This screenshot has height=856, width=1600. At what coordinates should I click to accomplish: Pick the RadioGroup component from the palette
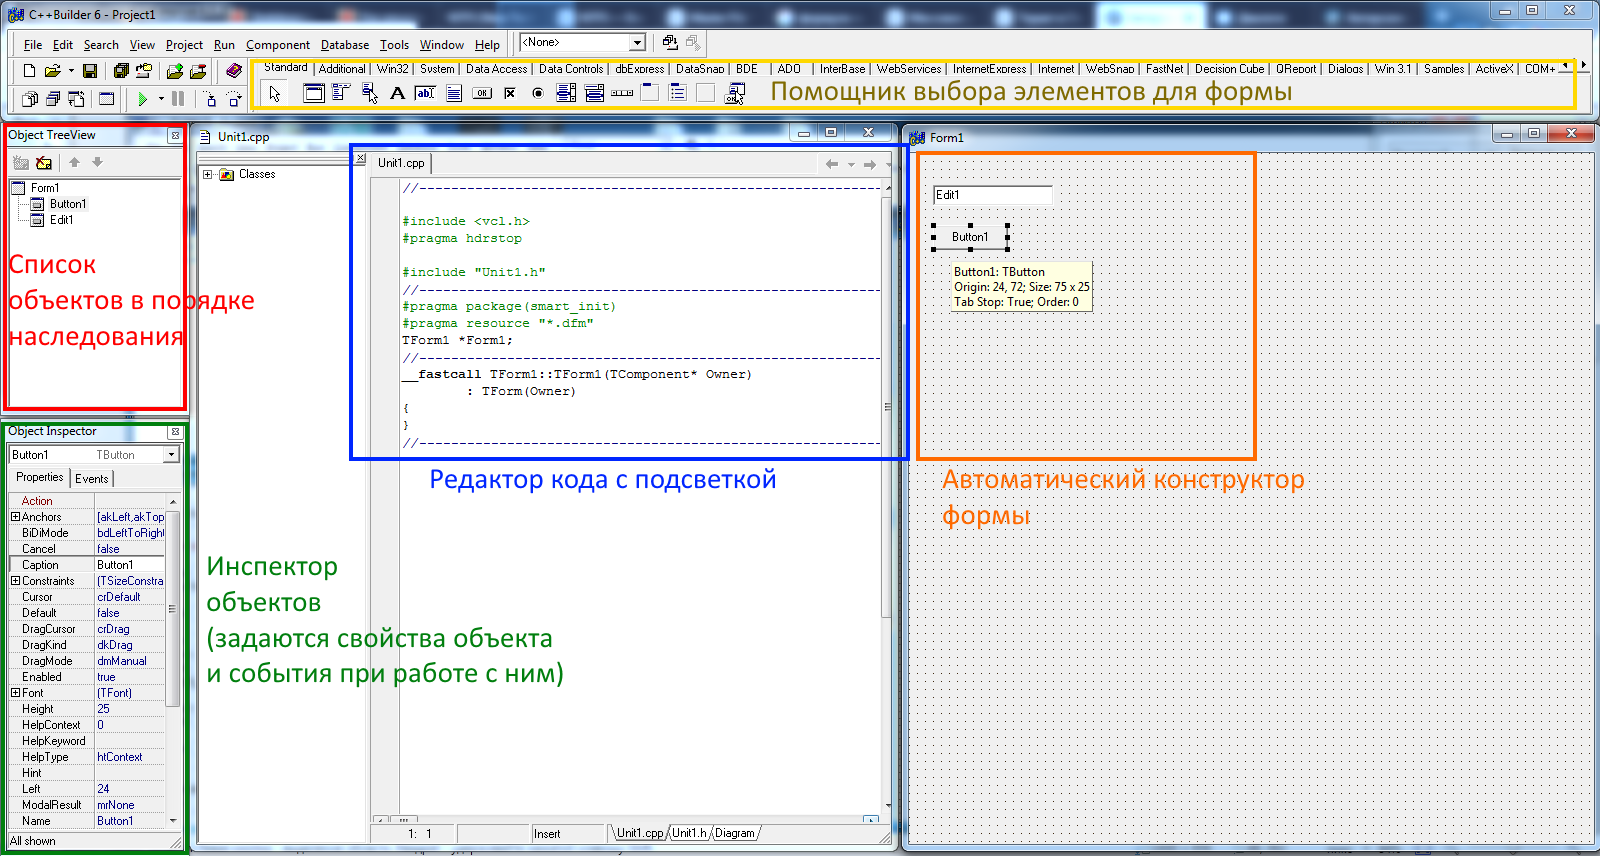pos(678,93)
